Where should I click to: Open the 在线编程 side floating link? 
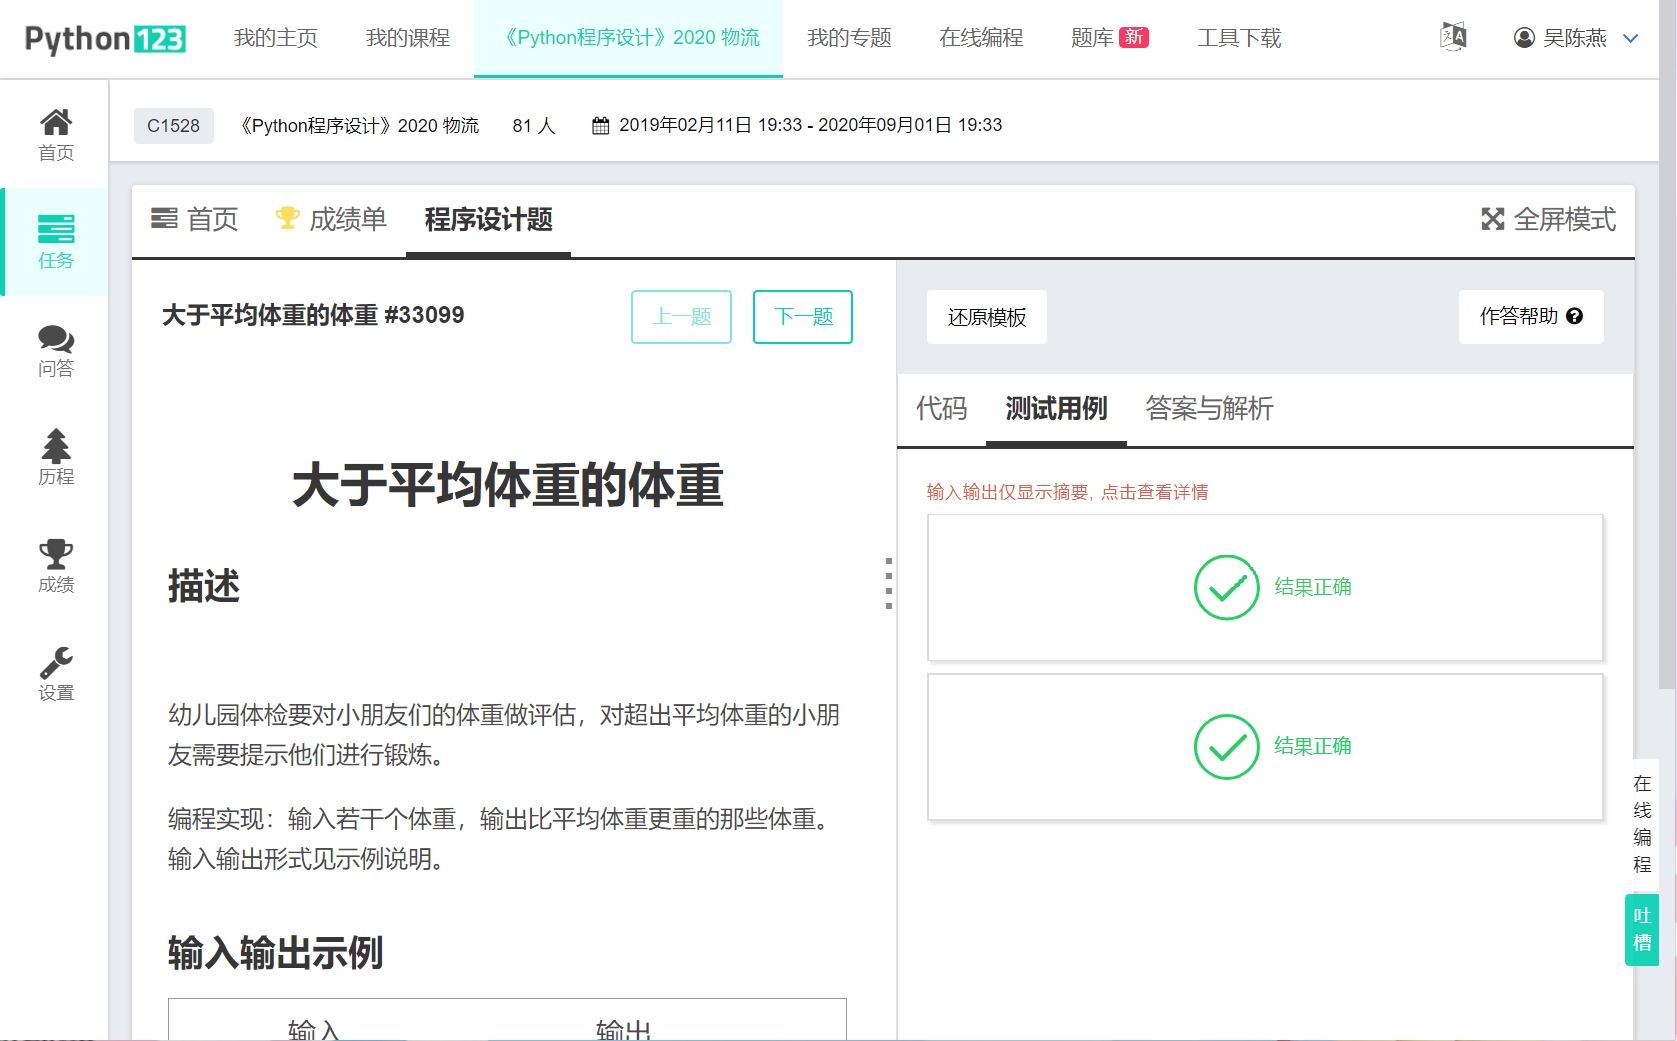[x=1642, y=824]
